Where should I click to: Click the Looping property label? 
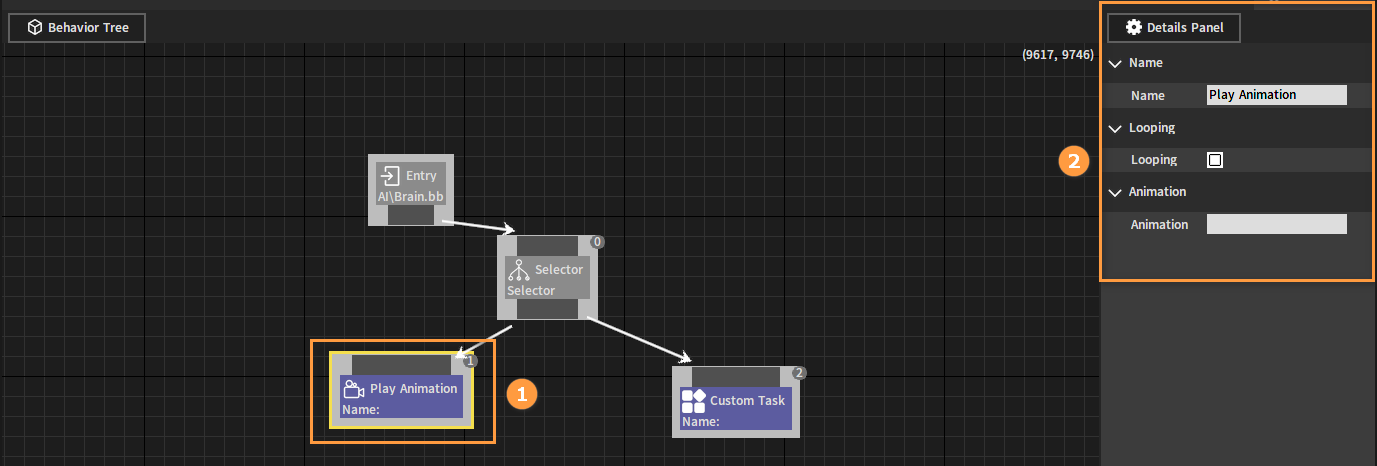pos(1154,160)
